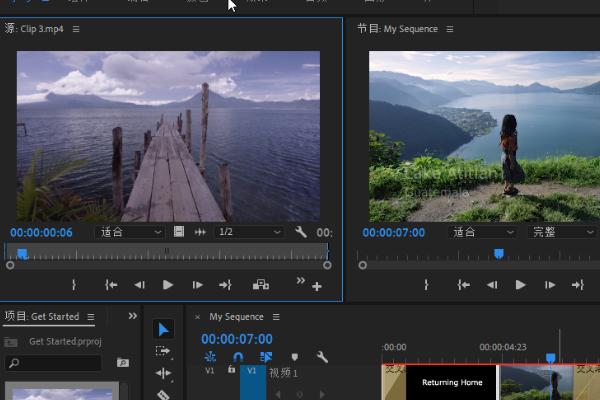Click the Get Started.prproj project entry
The image size is (600, 400).
coord(65,341)
